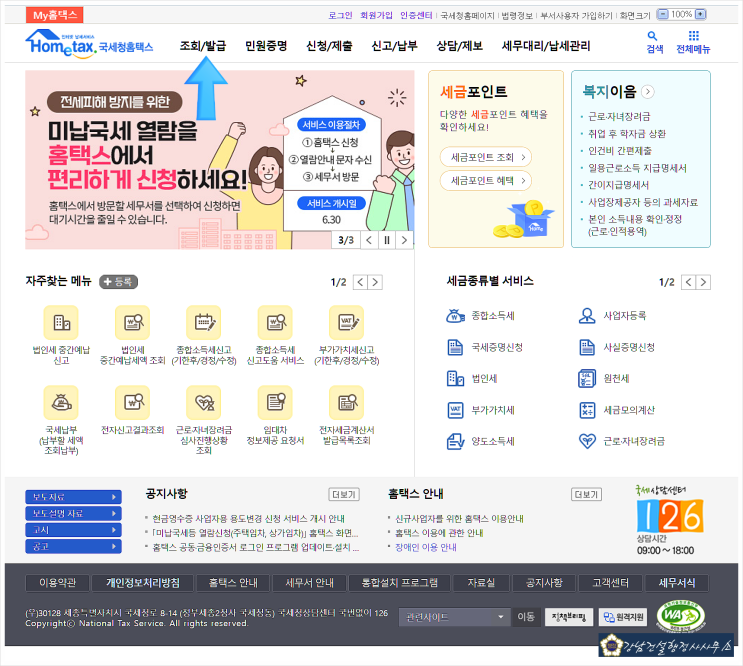Screen dimensions: 743x666
Task: Open the 조회/발급 menu
Action: pos(203,46)
